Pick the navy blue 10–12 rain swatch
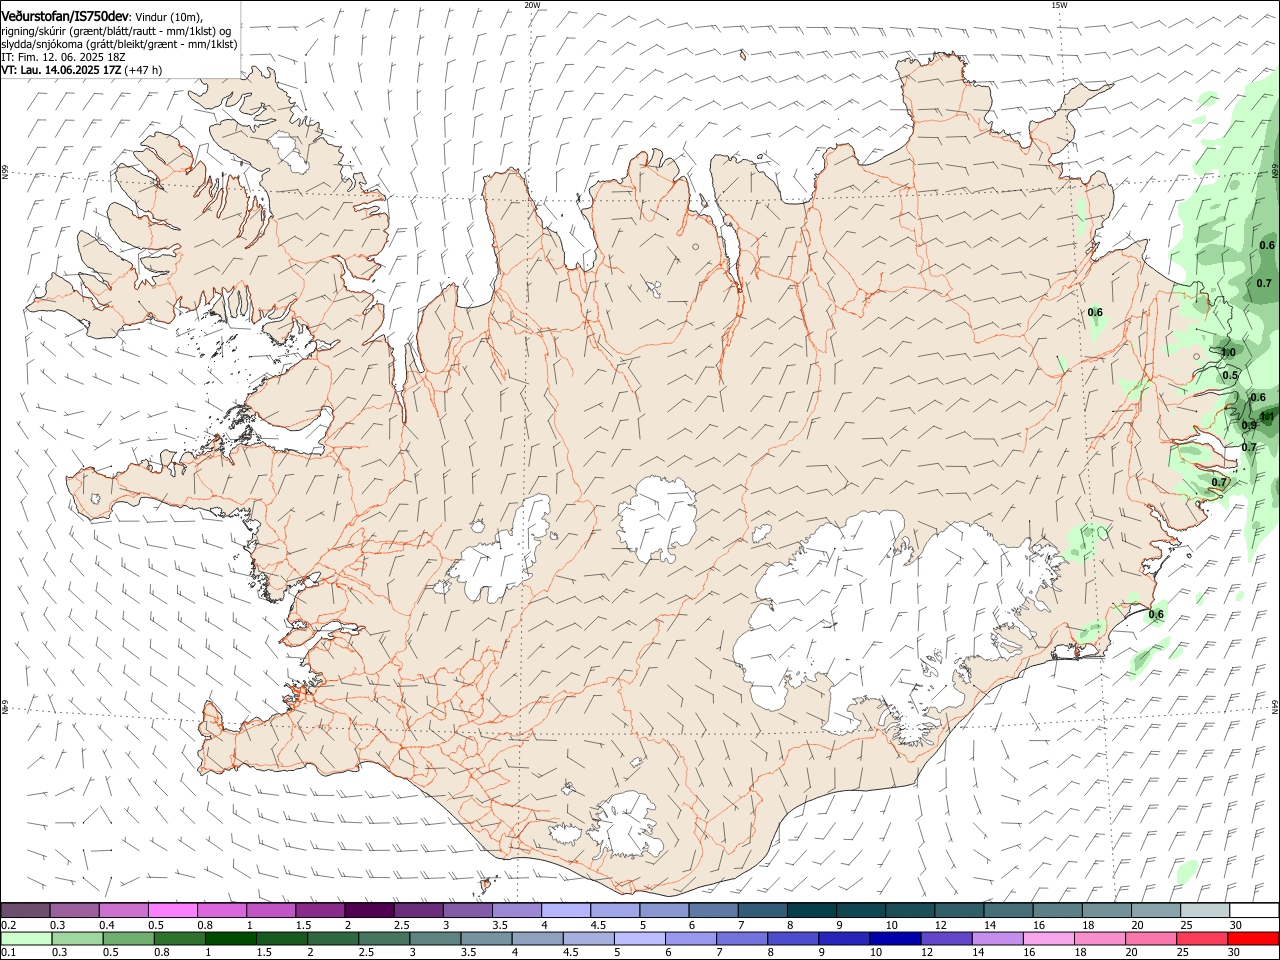 [893, 938]
